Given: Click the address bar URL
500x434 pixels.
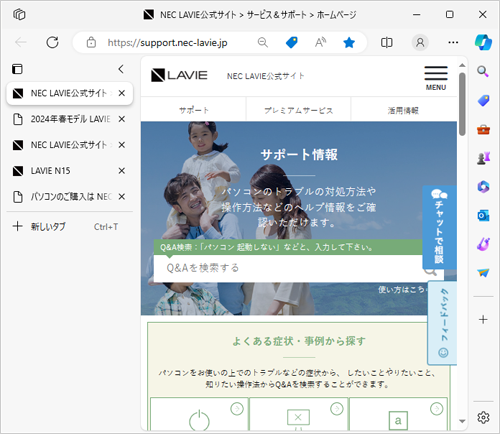Looking at the screenshot, I should [x=167, y=43].
